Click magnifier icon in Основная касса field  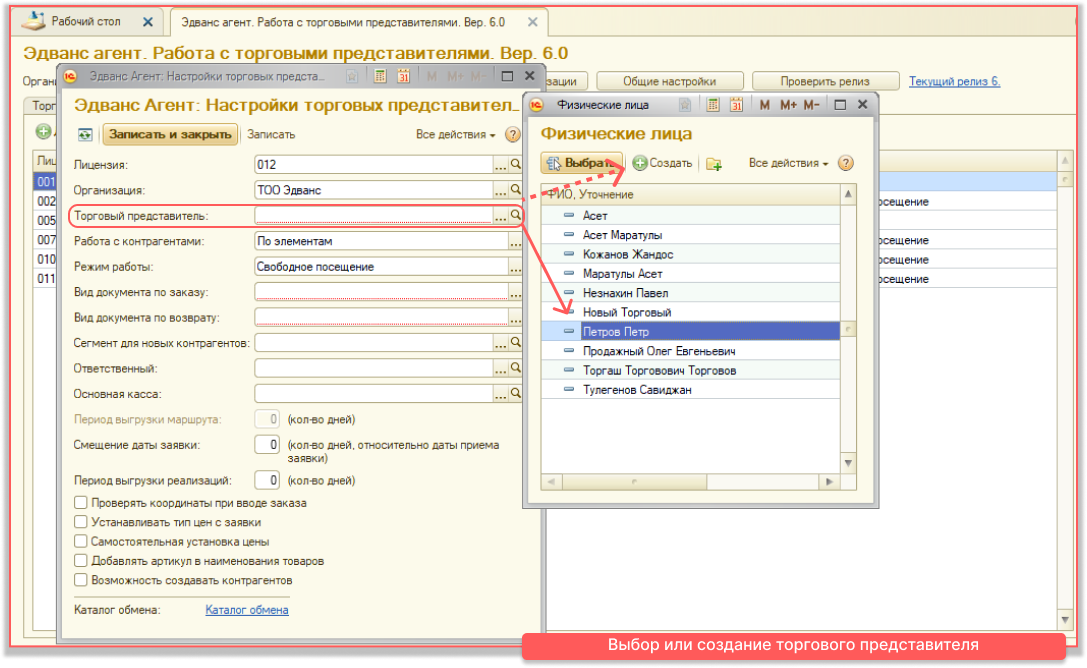[x=516, y=394]
